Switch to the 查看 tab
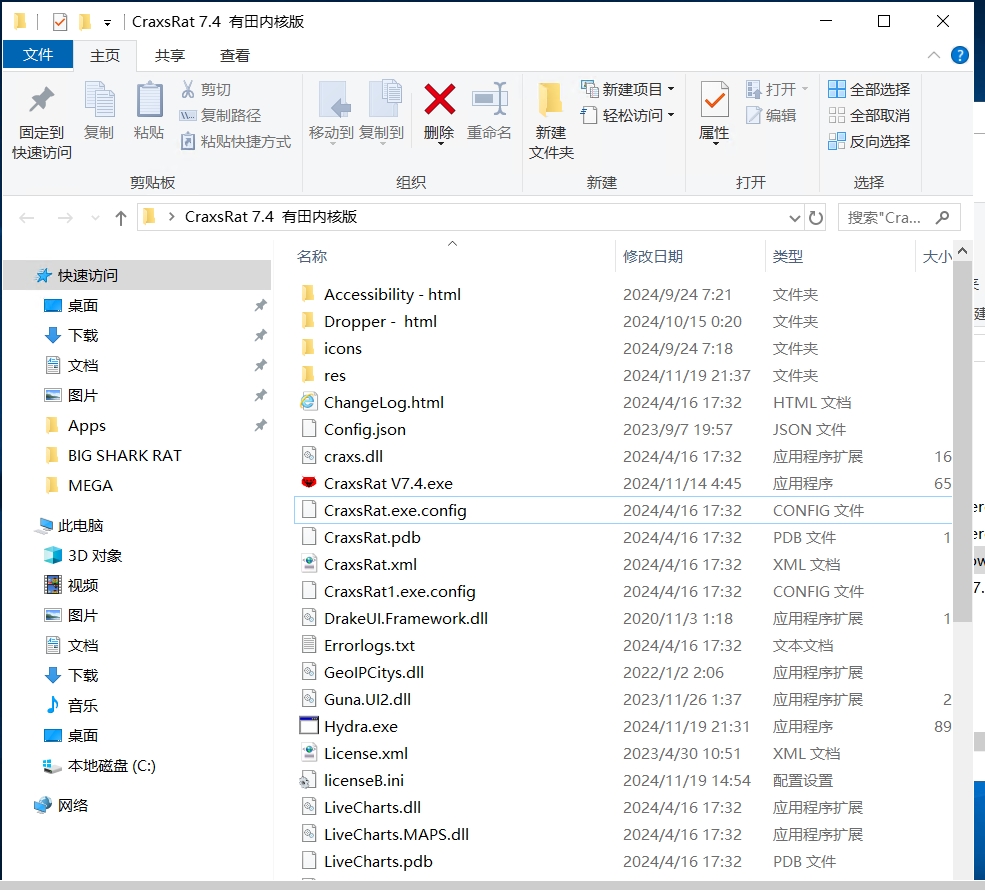Viewport: 985px width, 890px height. [235, 56]
